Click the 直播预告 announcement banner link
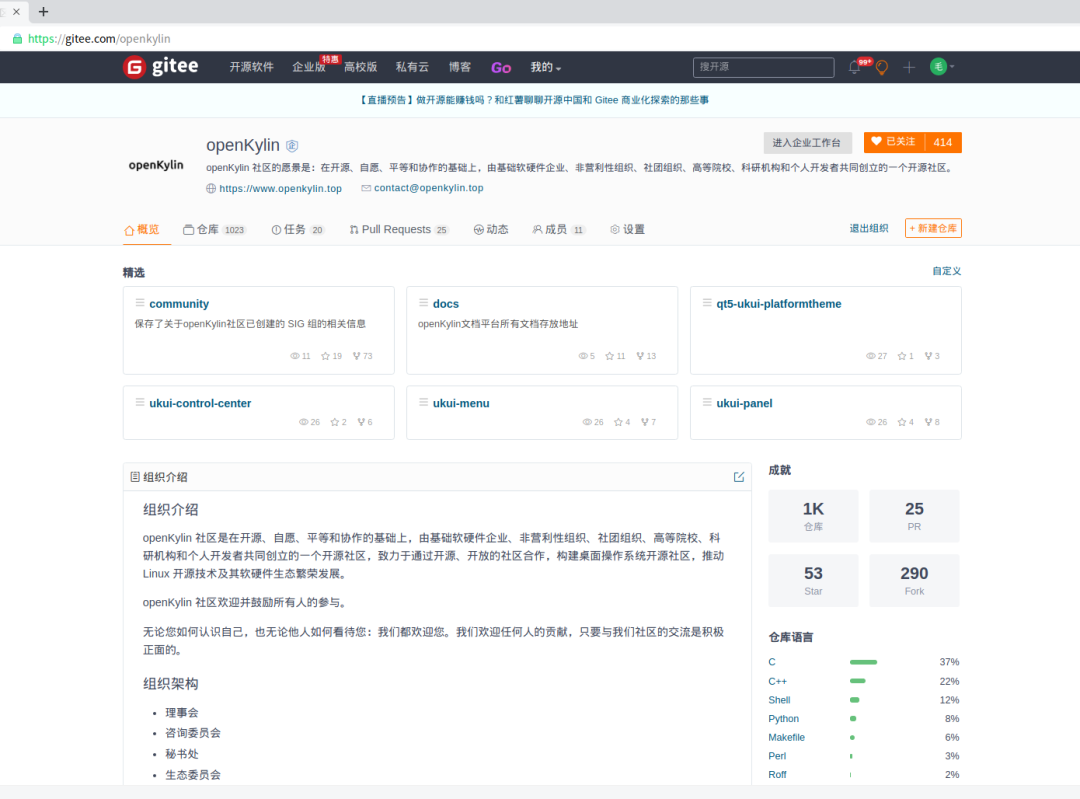The width and height of the screenshot is (1080, 799). click(534, 100)
